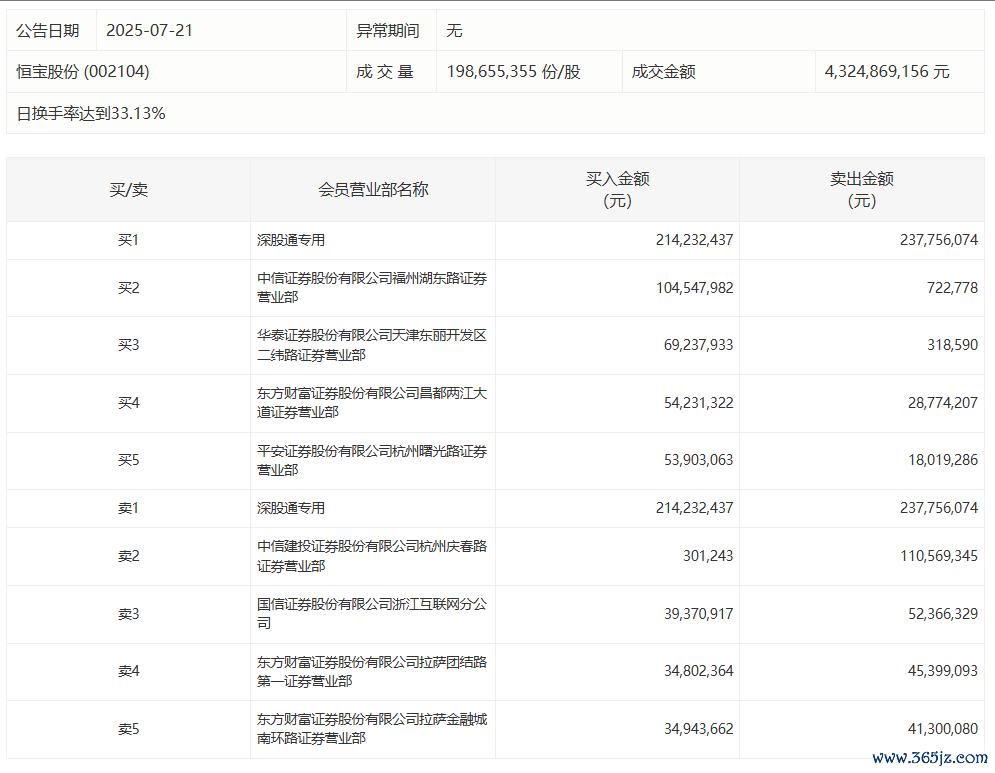Click the 会员营业部名称 column header
Screen dimensions: 995x773
(373, 190)
